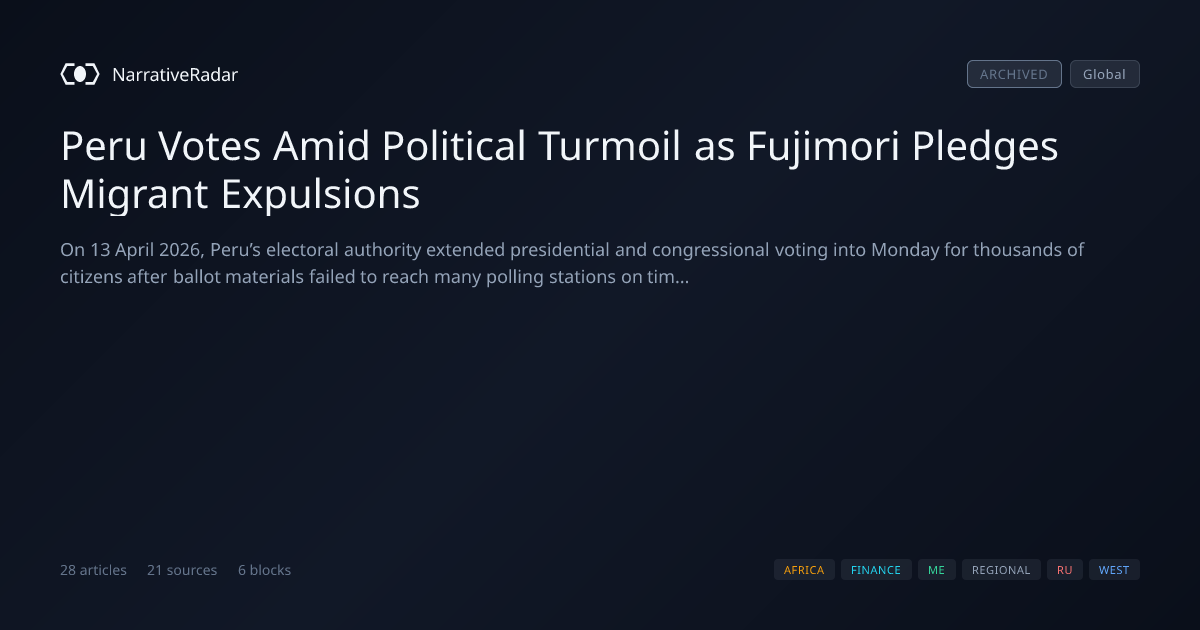Select the blue WEST tag

click(x=1114, y=570)
